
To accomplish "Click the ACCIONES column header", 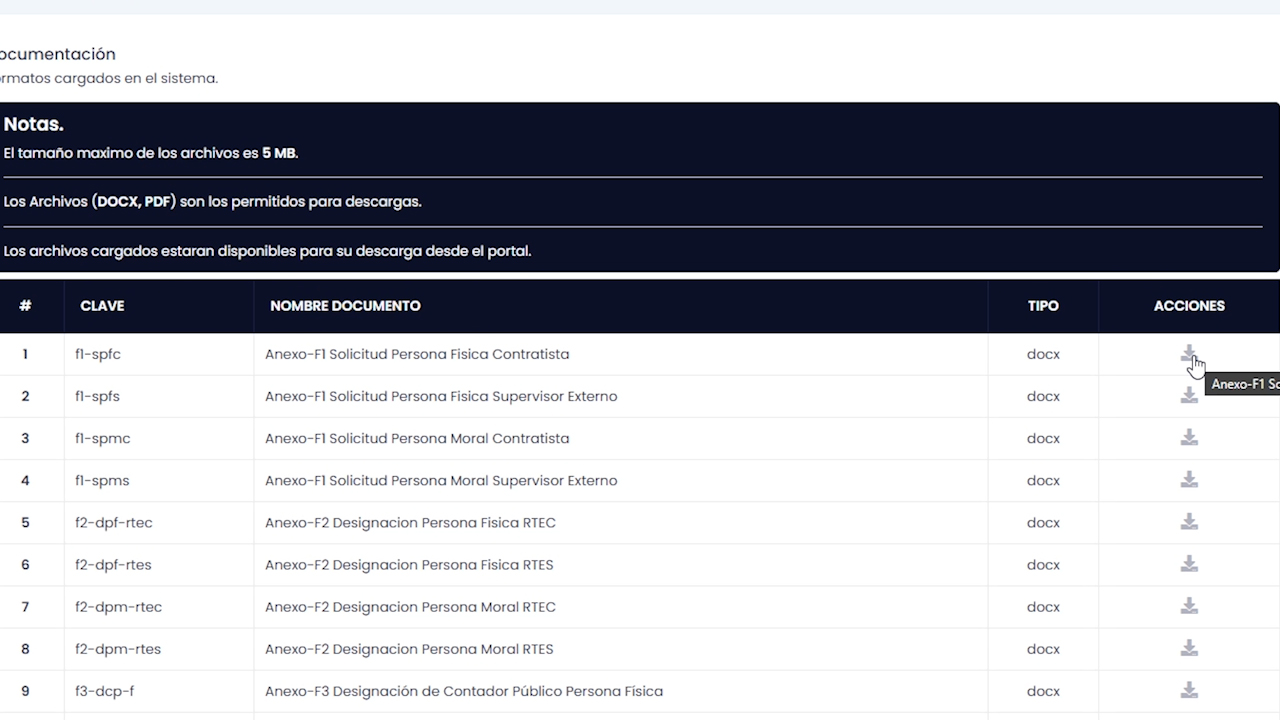I will click(1188, 306).
